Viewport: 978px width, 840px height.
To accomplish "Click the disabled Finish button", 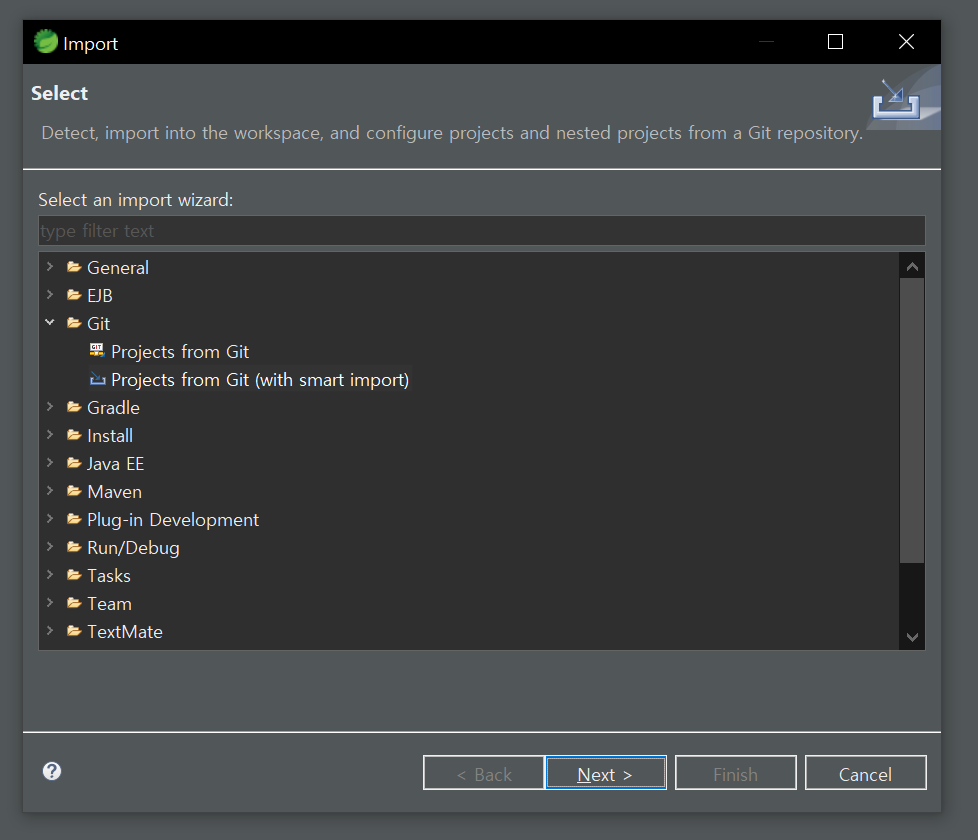I will coord(735,773).
